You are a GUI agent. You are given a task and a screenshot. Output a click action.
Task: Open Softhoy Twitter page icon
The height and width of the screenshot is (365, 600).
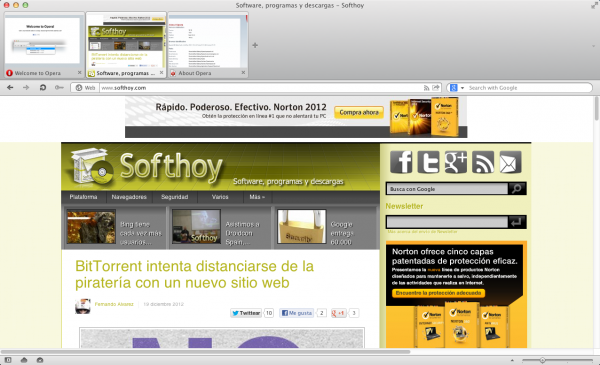point(428,162)
